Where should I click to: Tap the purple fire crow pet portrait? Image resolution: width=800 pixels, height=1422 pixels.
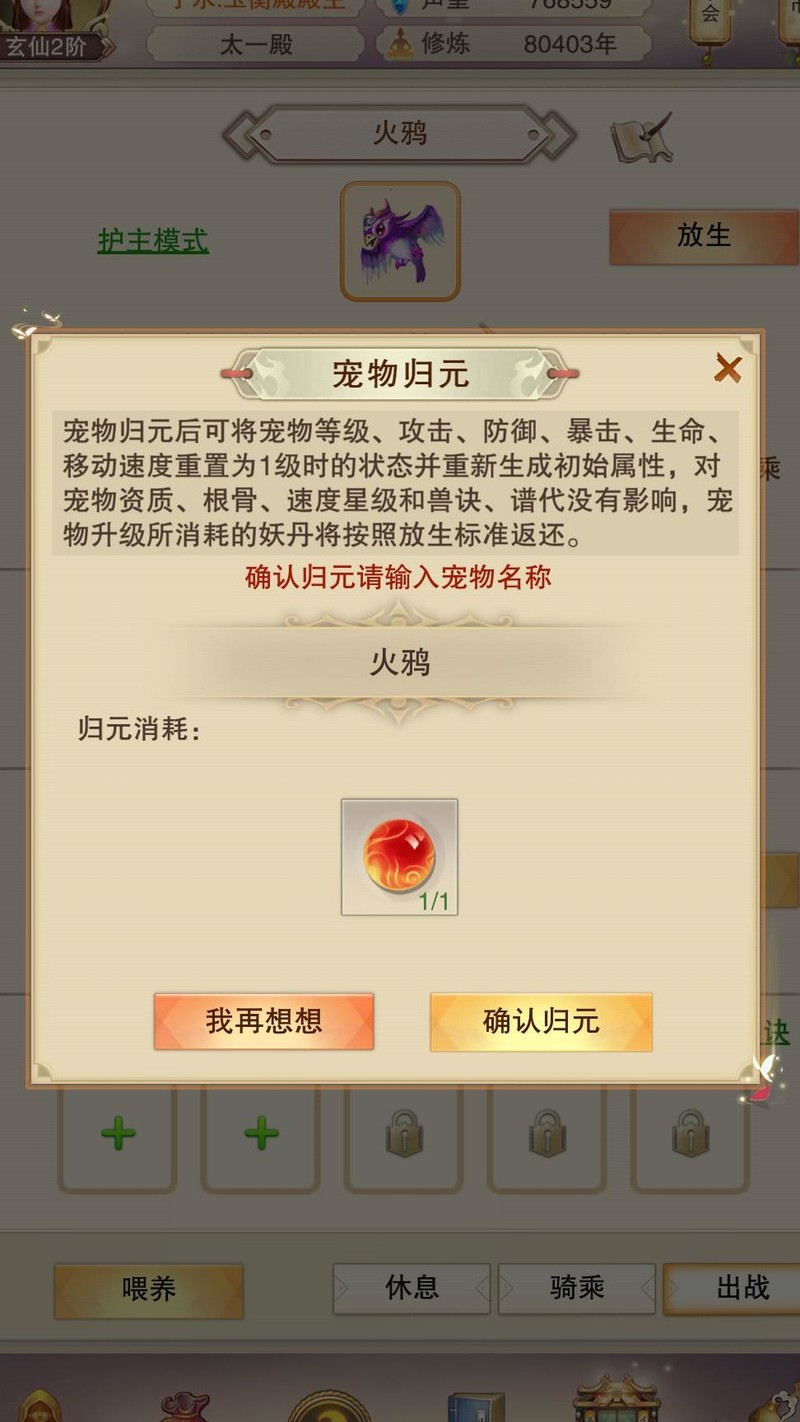click(x=400, y=241)
